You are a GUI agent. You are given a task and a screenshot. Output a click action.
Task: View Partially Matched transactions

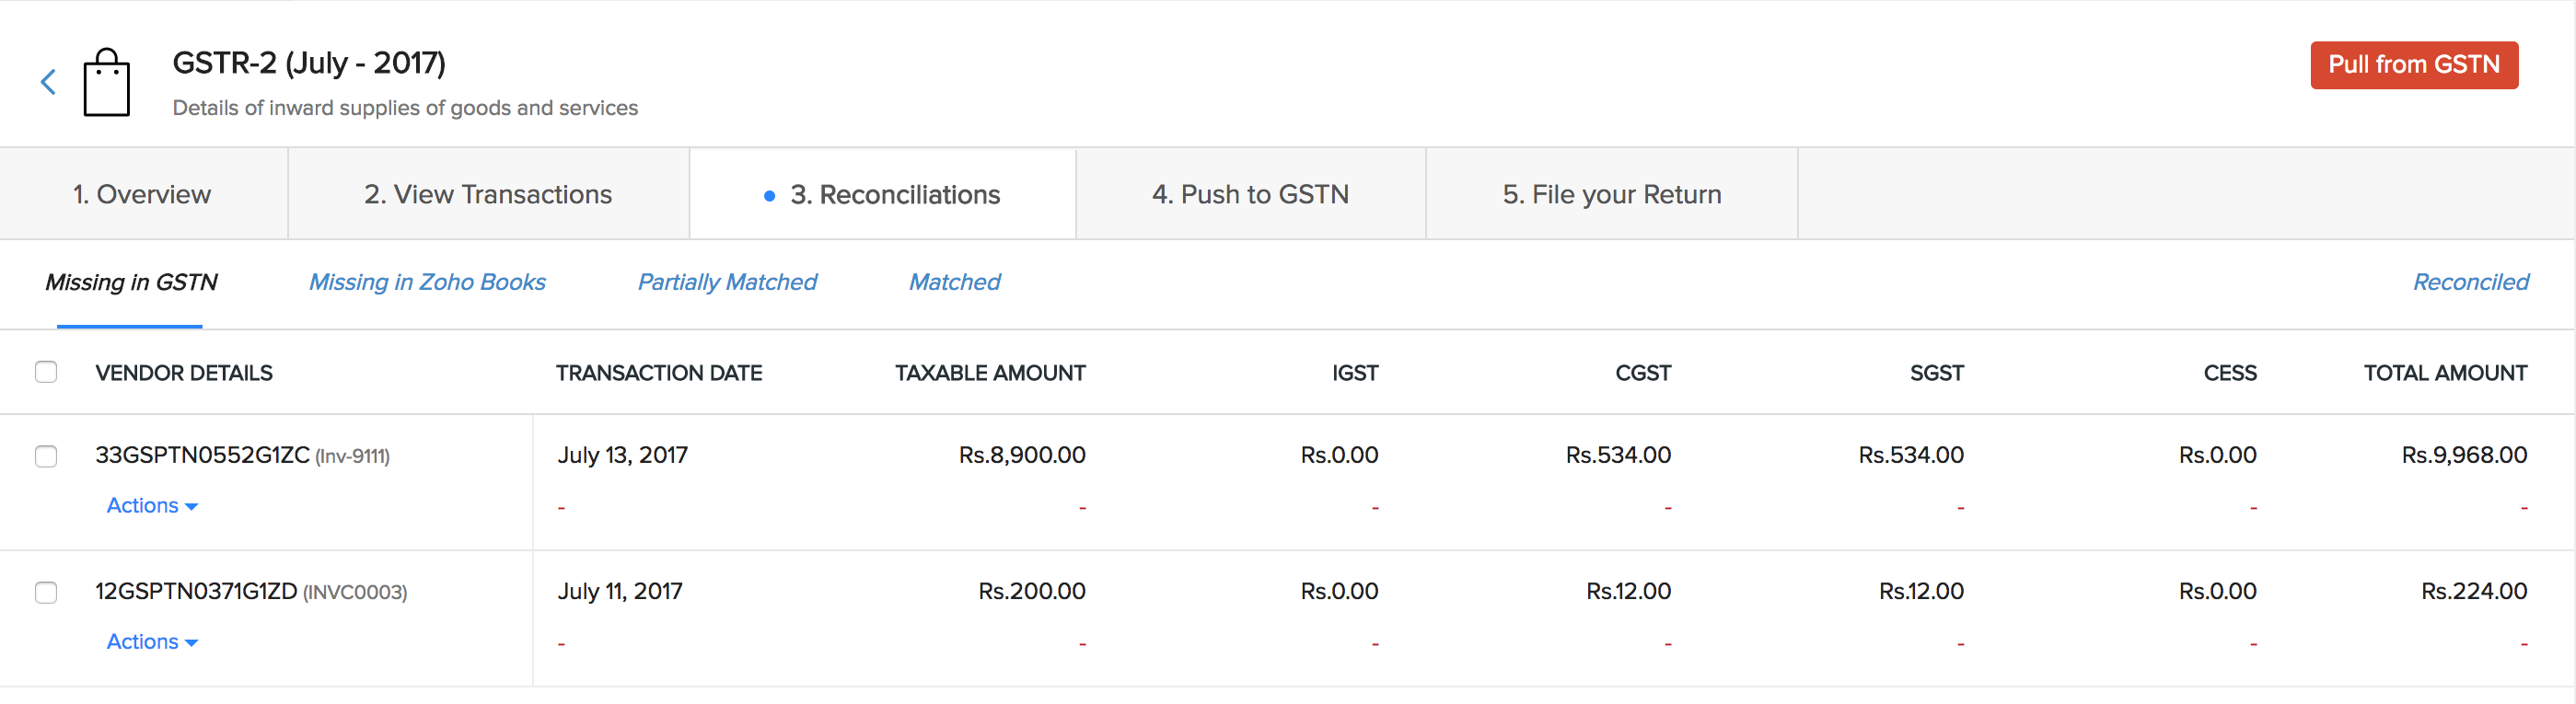click(727, 282)
